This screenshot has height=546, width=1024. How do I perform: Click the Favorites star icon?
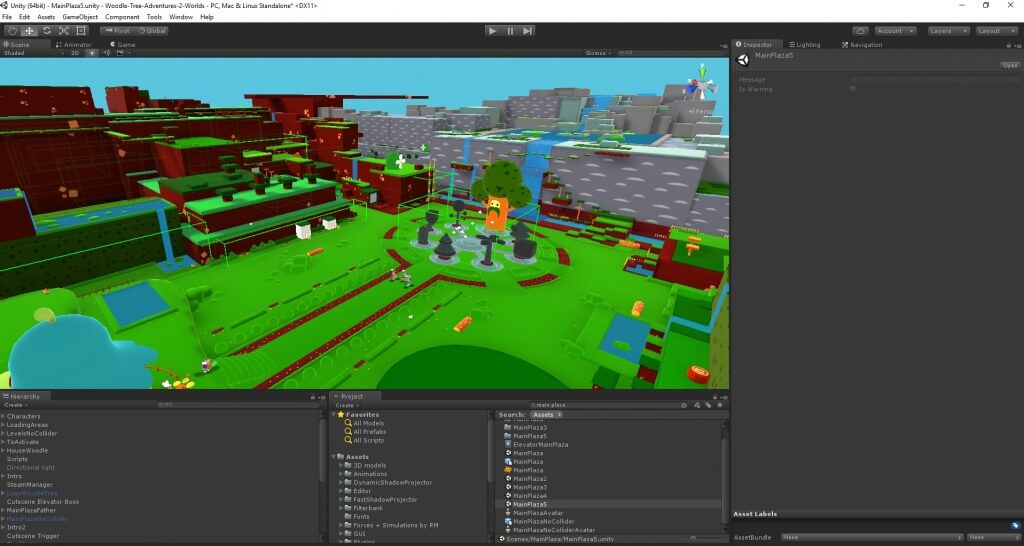pos(341,415)
